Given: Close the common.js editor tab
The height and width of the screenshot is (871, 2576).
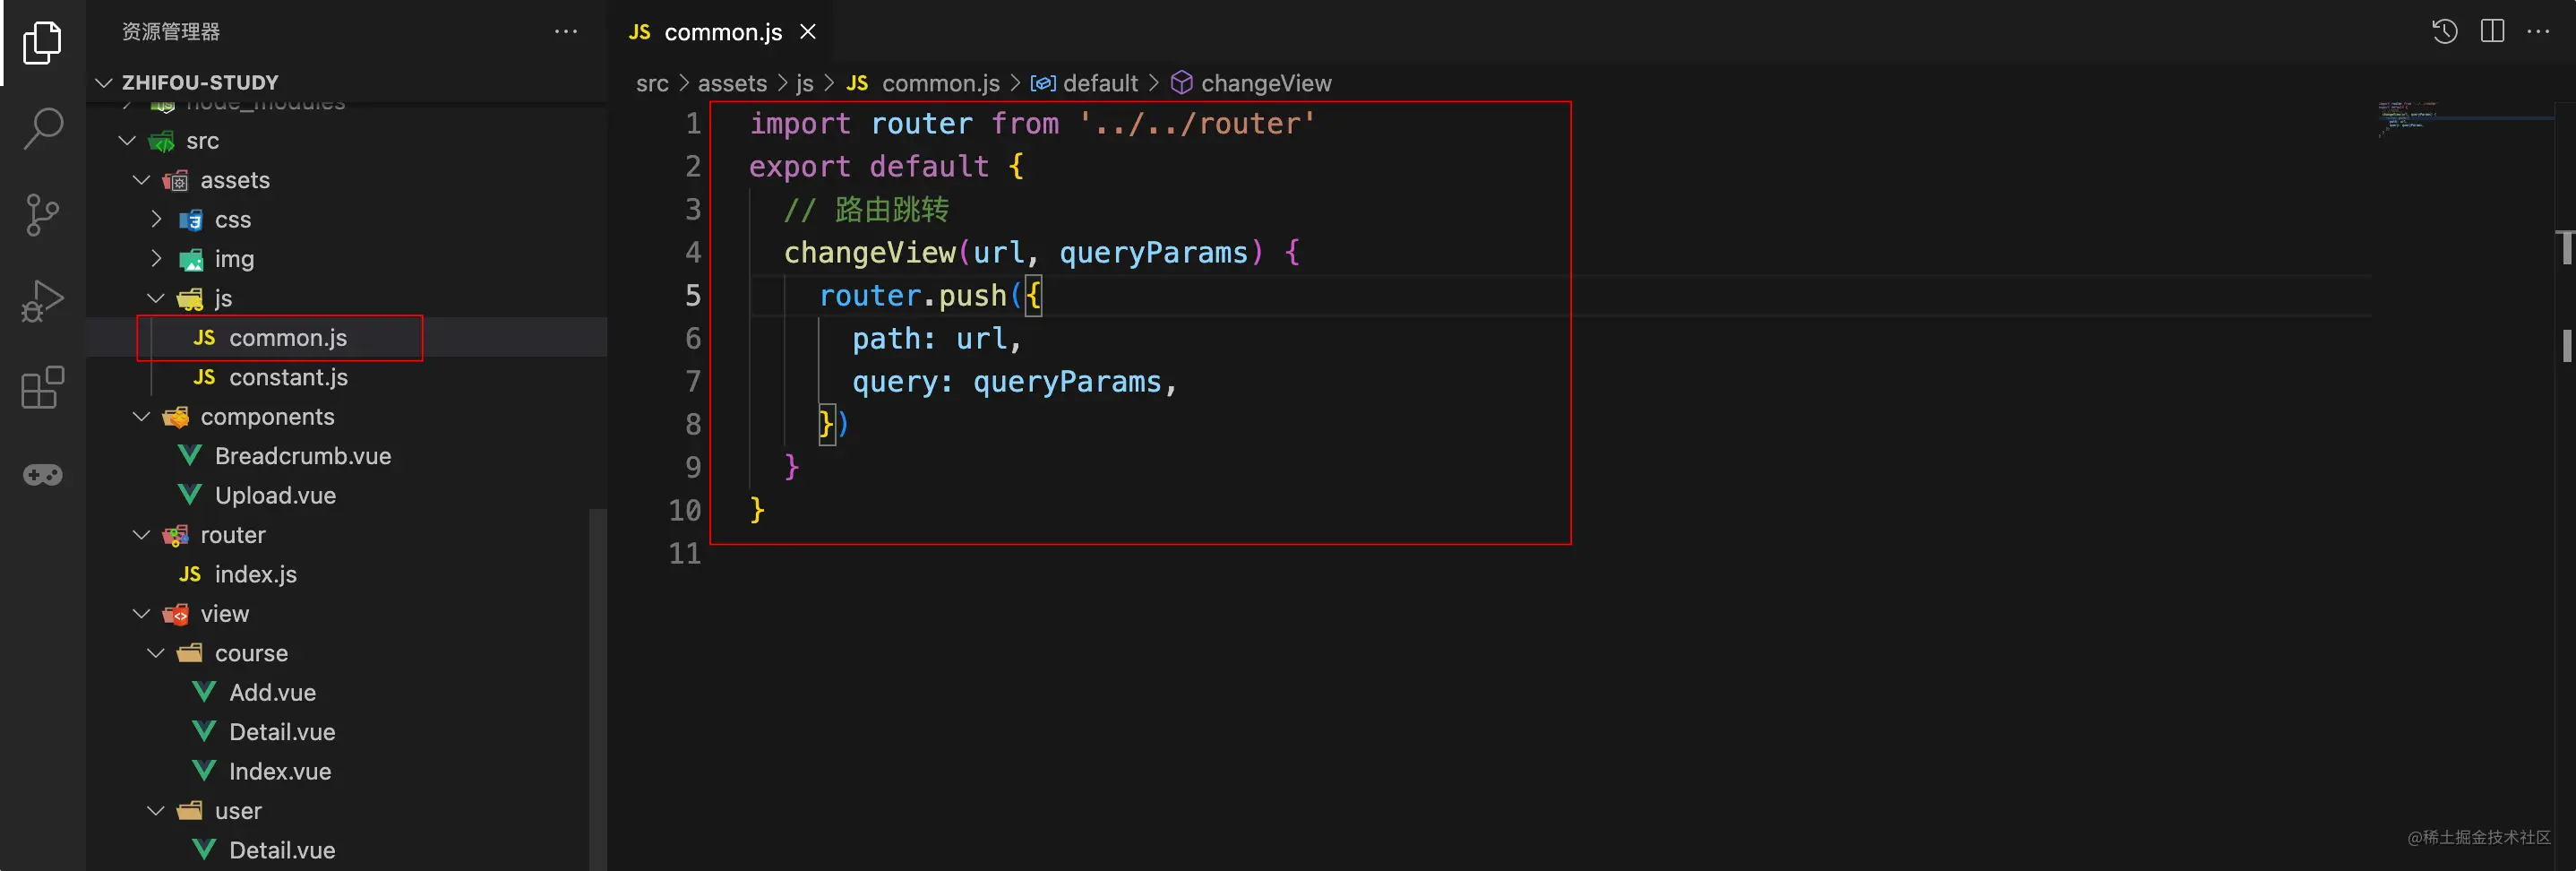Looking at the screenshot, I should [x=808, y=32].
